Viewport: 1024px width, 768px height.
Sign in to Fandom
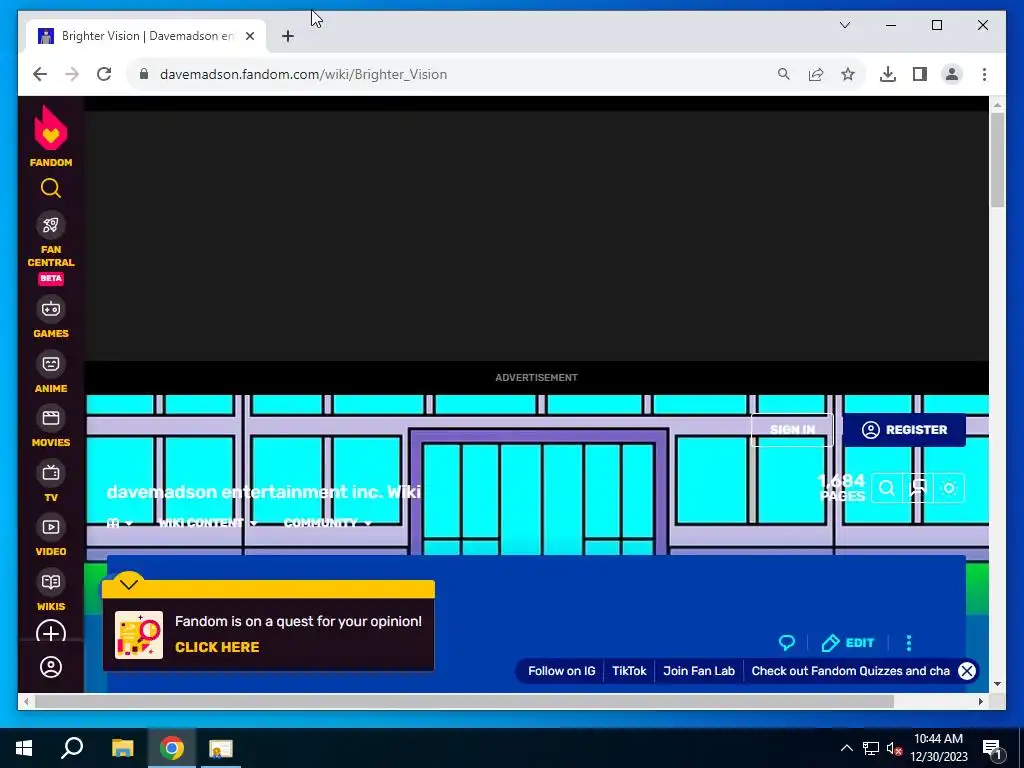[x=792, y=430]
